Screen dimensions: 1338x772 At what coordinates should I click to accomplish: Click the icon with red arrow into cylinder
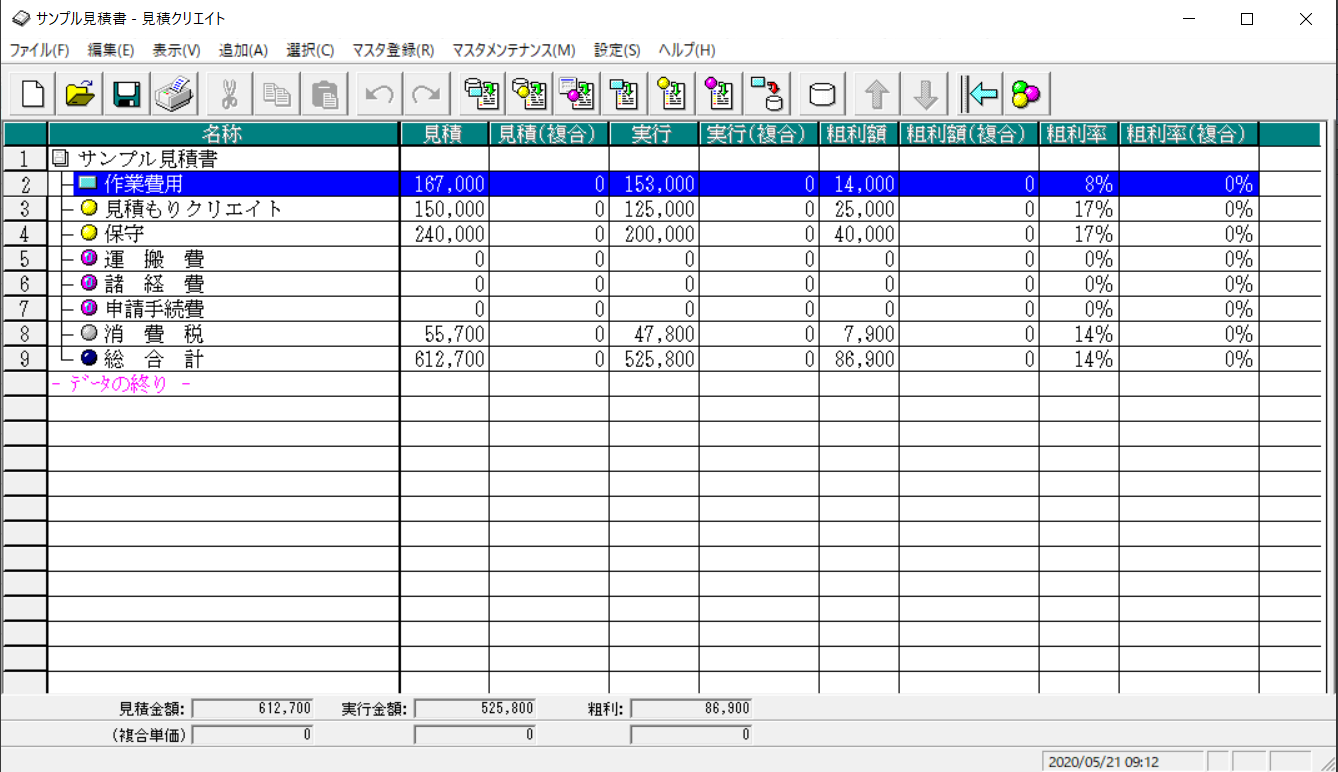click(x=768, y=95)
